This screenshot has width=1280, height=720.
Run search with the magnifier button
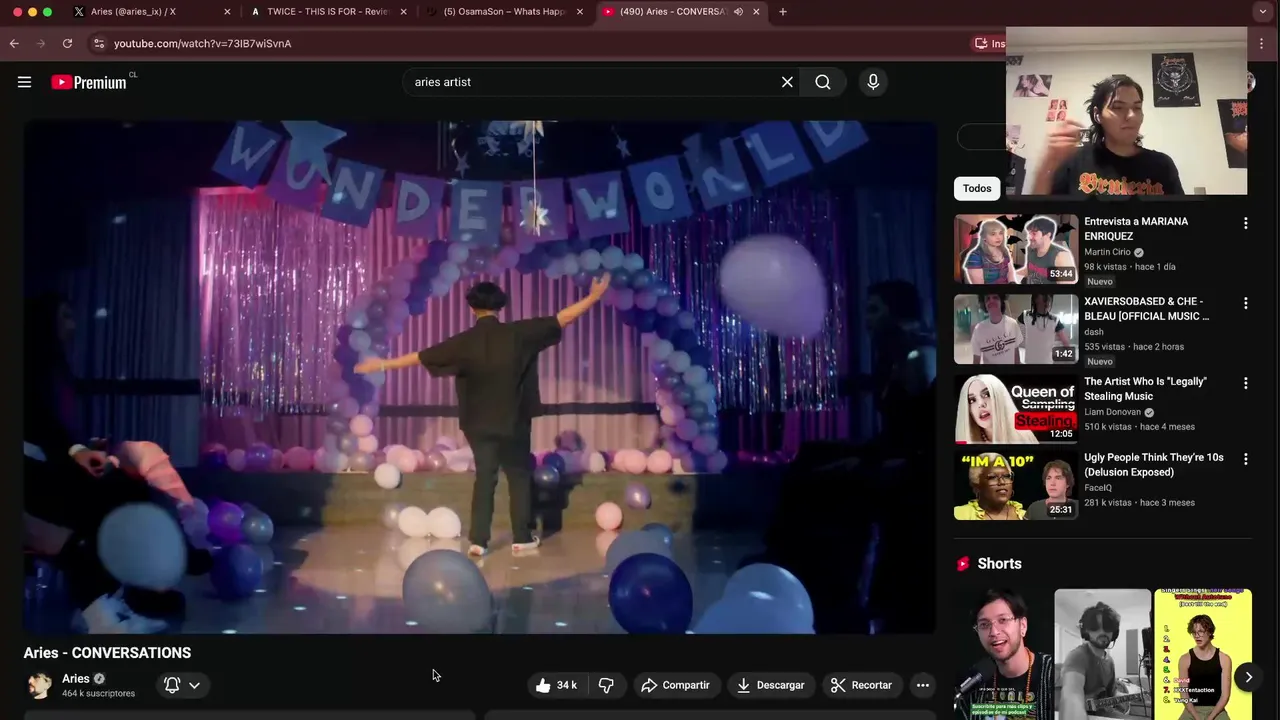coord(823,82)
